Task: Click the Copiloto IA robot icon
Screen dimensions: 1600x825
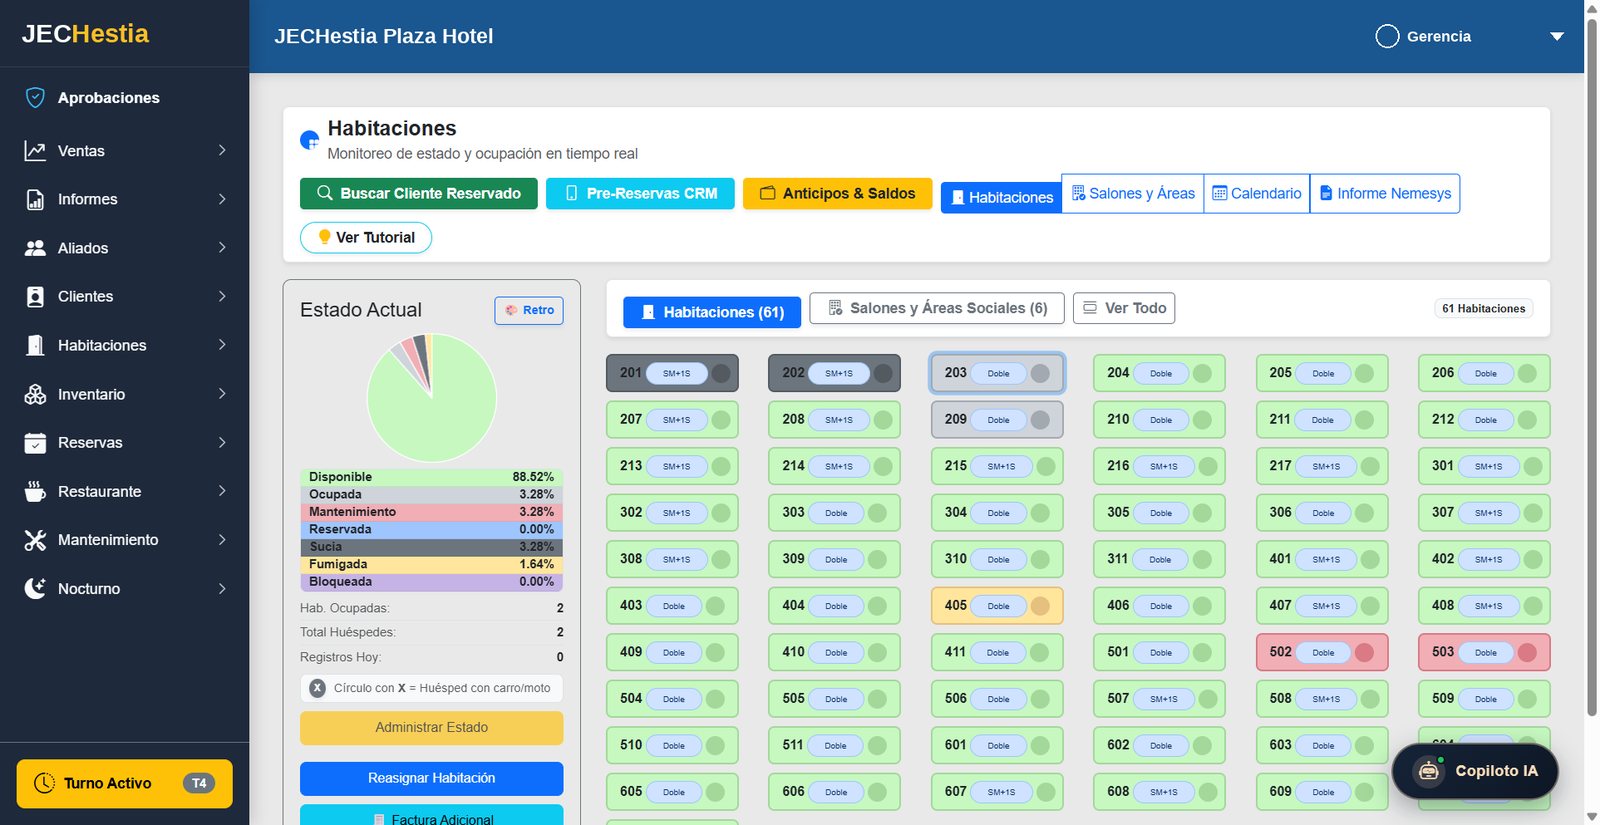Action: (1429, 771)
